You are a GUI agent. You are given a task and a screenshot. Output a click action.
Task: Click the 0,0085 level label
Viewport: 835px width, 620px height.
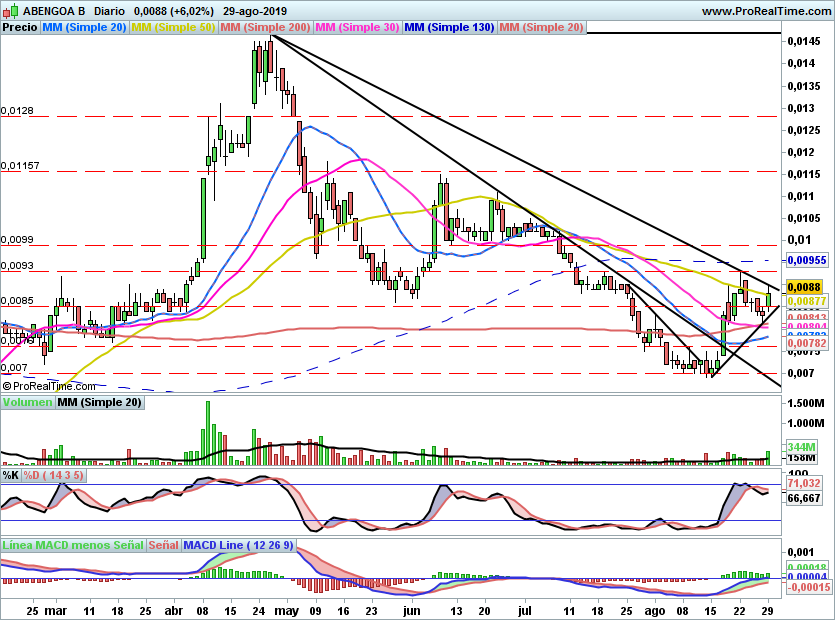17,301
